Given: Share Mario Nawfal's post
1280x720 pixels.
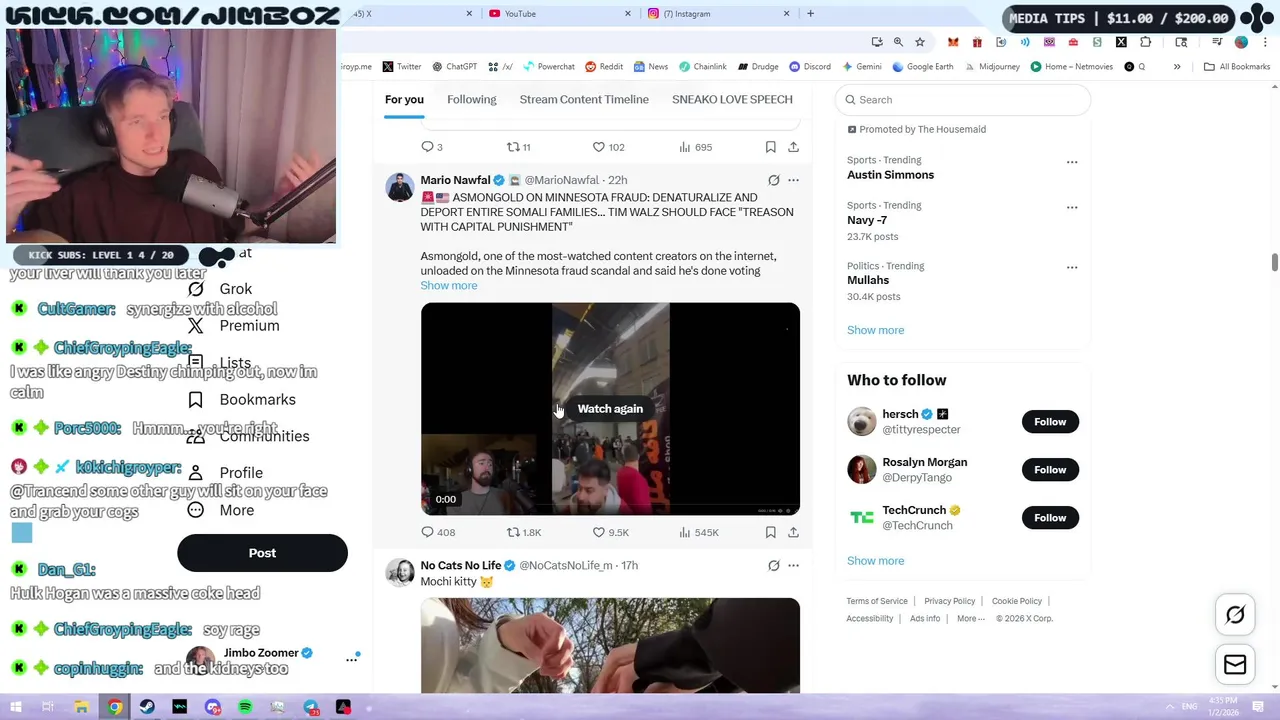Looking at the screenshot, I should [x=793, y=532].
